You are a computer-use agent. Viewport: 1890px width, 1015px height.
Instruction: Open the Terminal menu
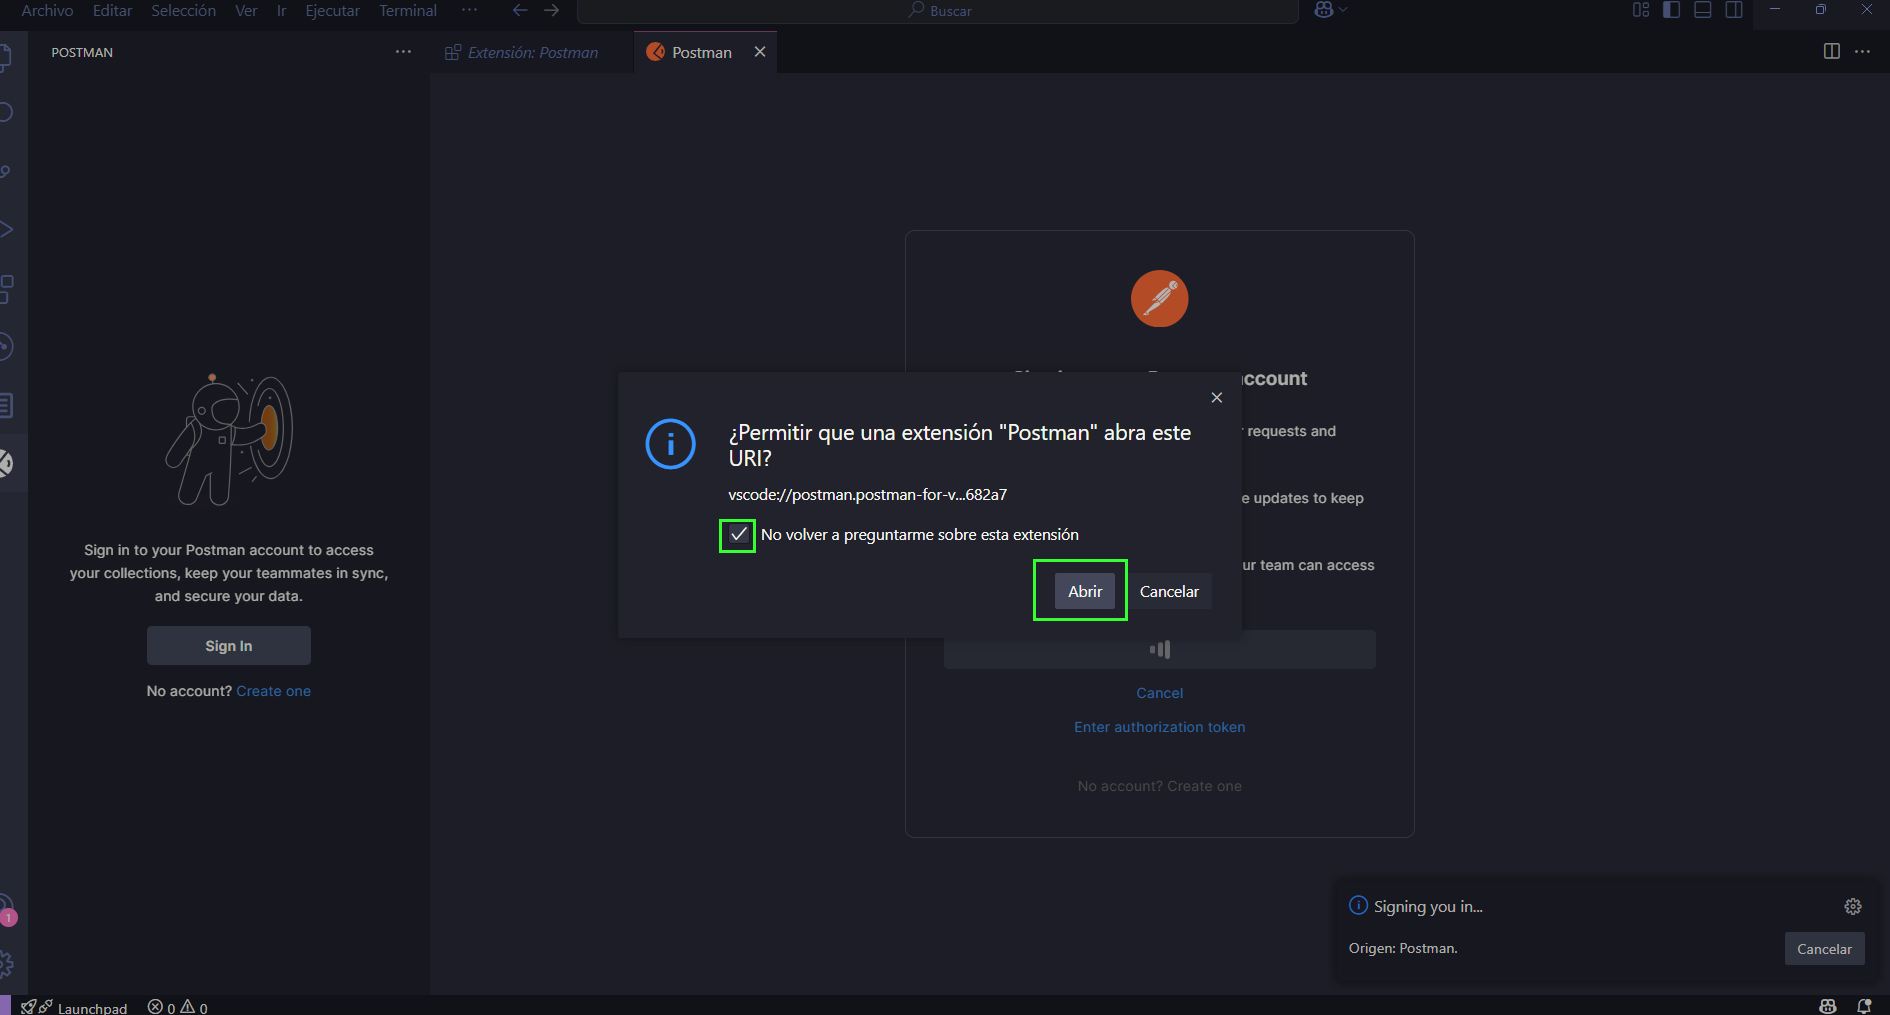407,10
